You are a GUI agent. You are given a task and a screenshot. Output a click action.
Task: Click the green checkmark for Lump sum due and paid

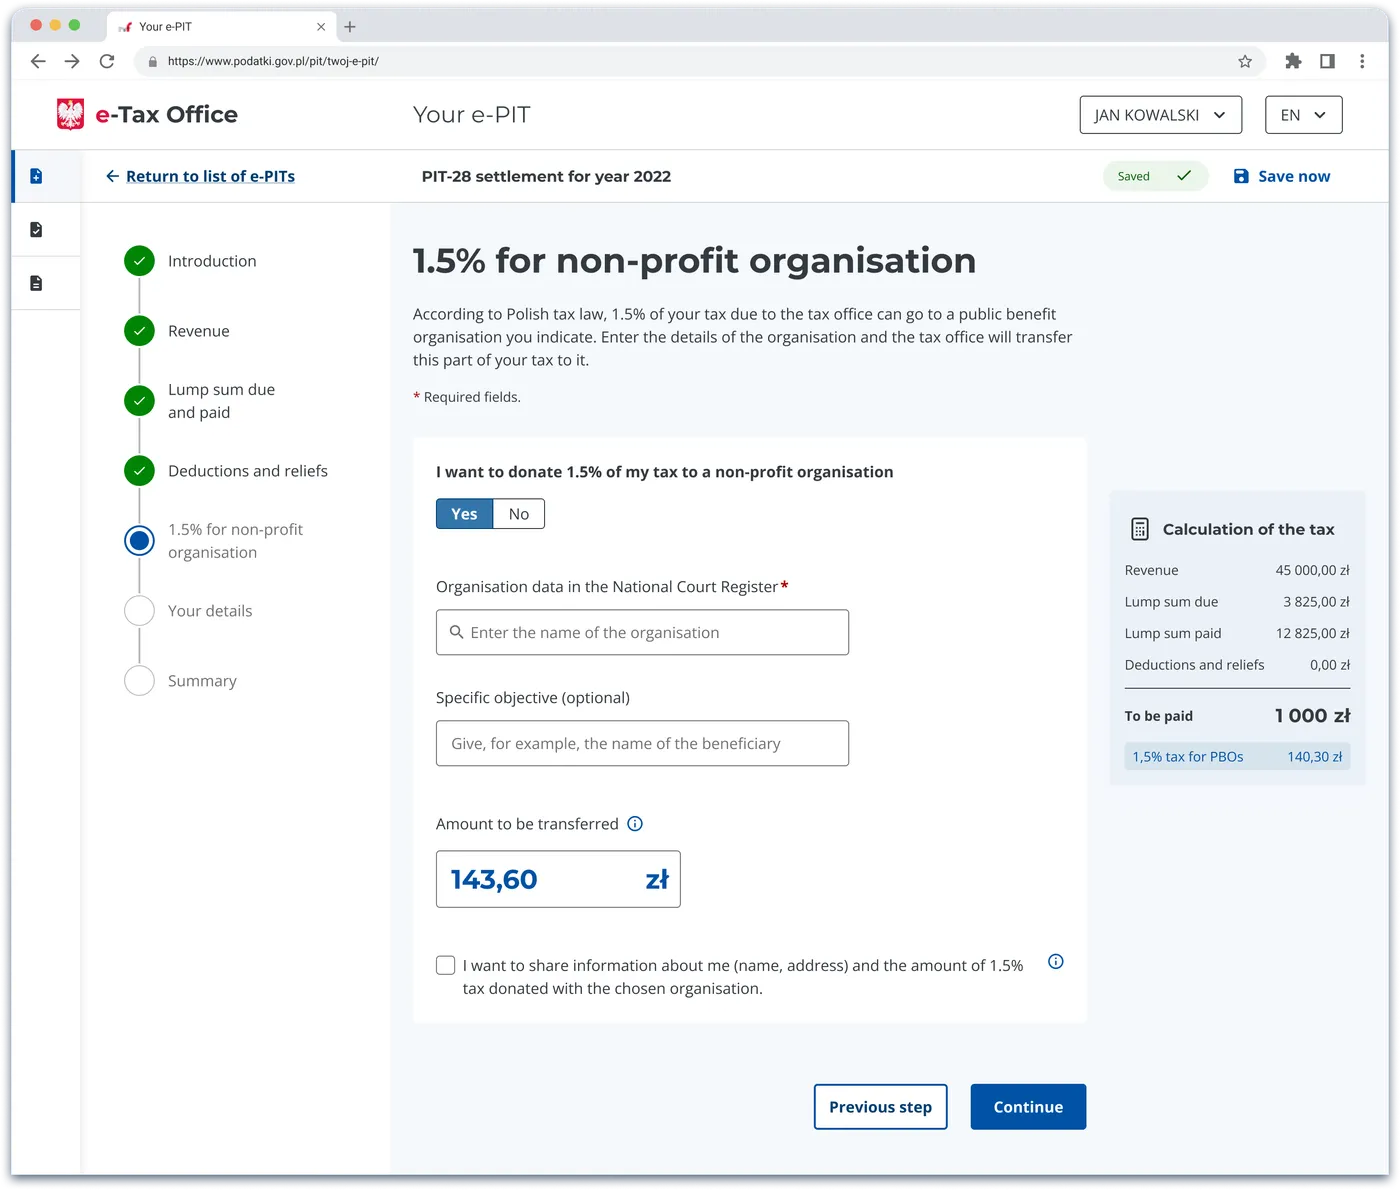pos(139,401)
